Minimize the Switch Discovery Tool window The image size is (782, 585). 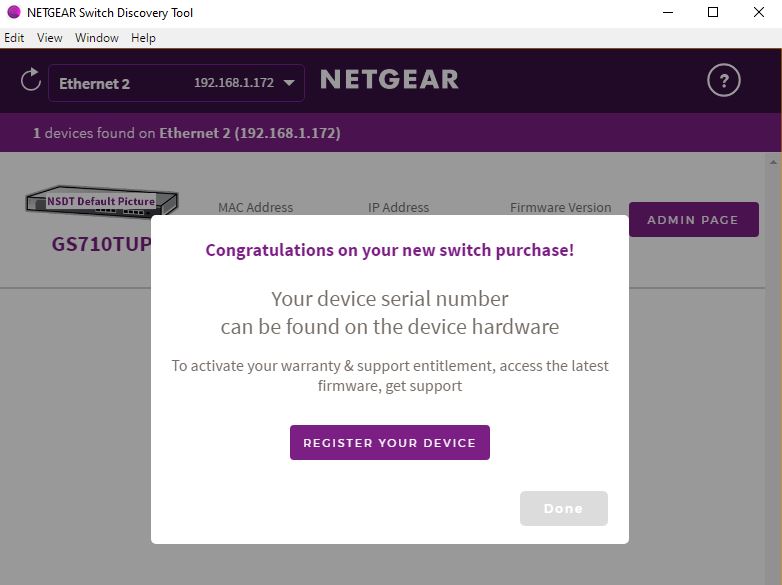667,13
